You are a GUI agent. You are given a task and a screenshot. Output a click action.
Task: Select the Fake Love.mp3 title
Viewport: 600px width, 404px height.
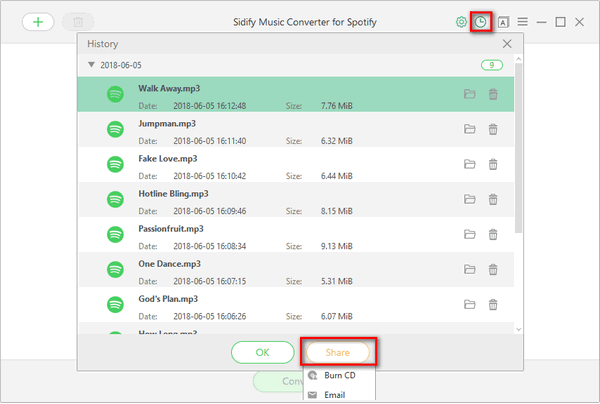(168, 159)
